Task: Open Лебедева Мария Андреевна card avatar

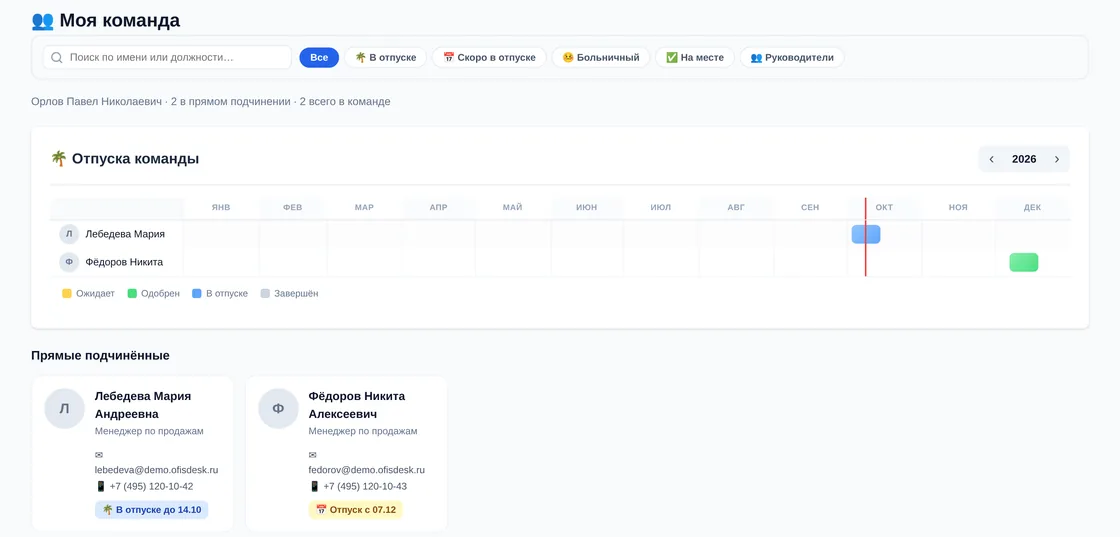Action: (x=64, y=408)
